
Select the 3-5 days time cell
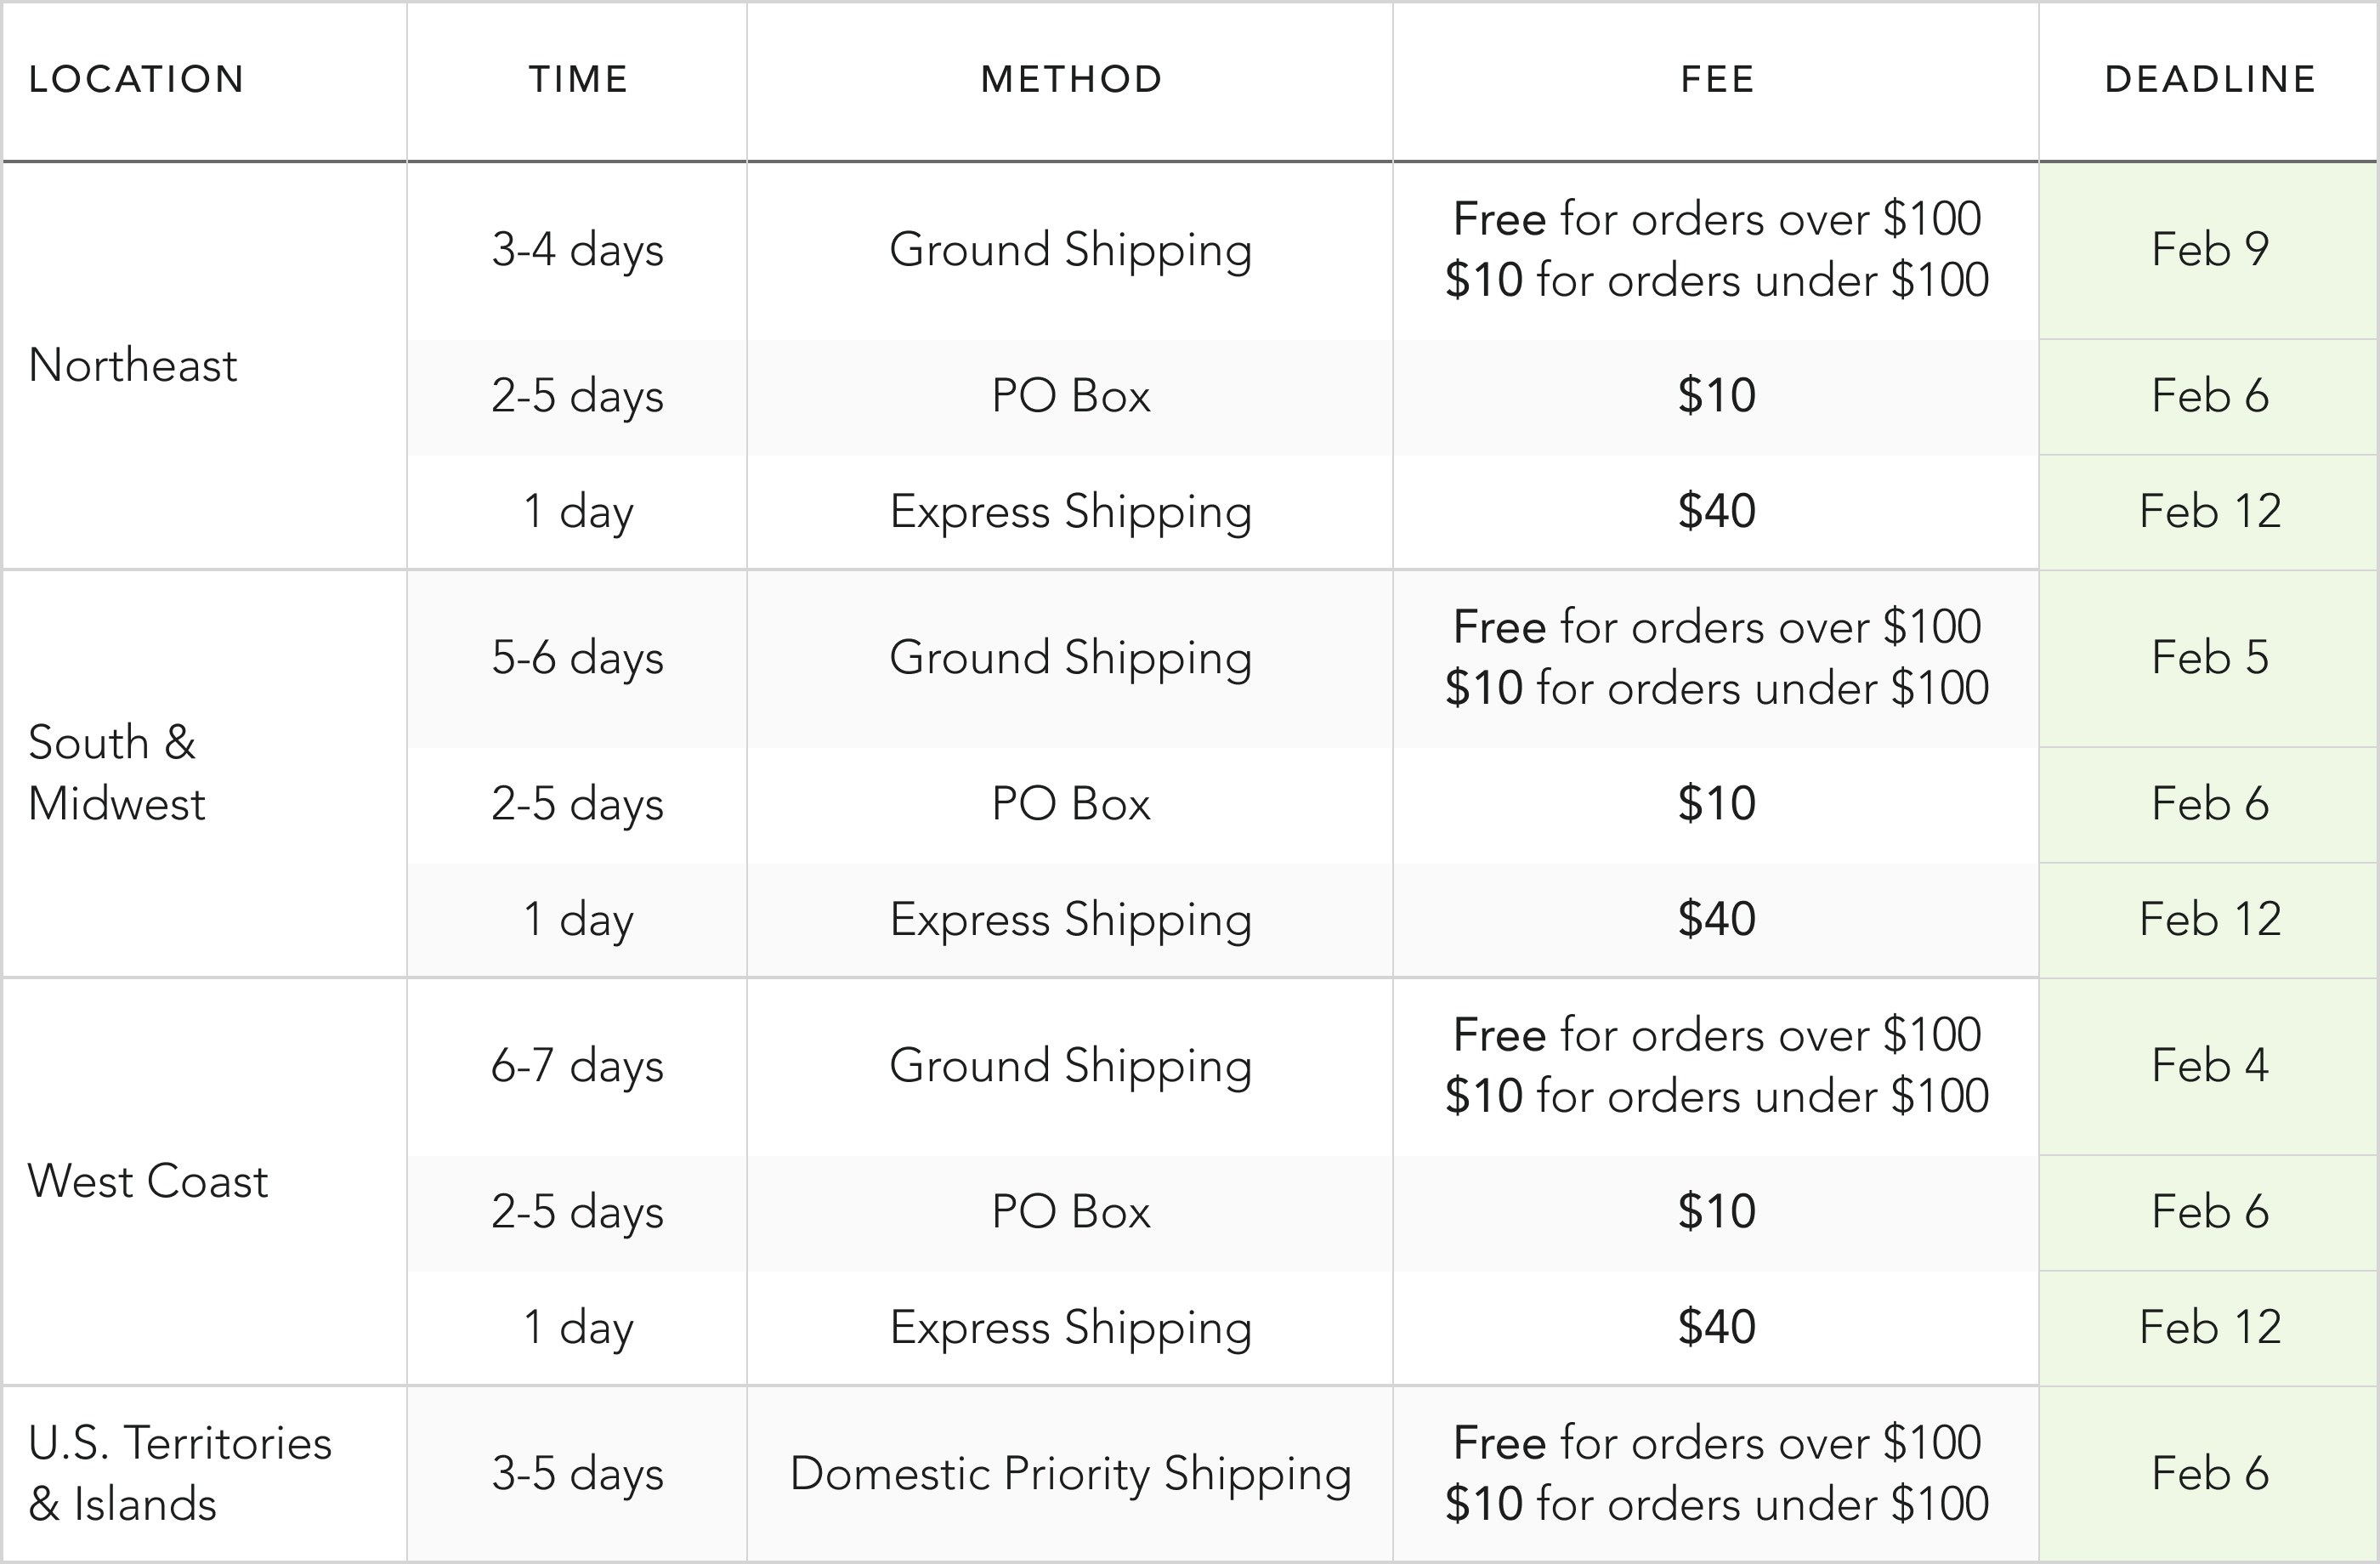(577, 1474)
